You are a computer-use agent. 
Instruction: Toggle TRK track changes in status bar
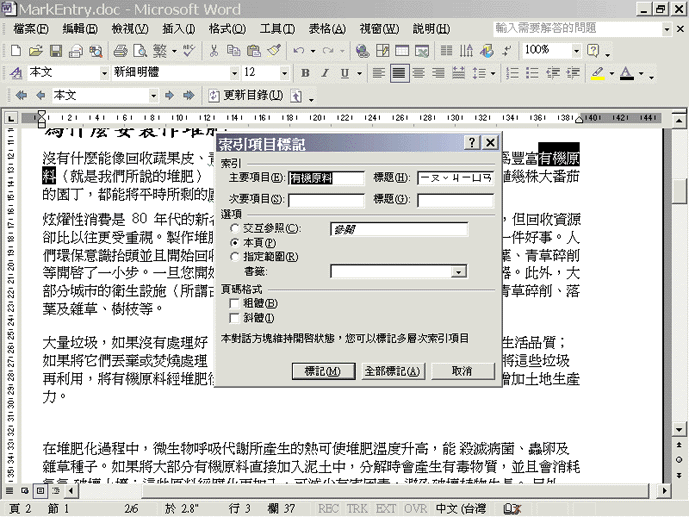click(357, 509)
